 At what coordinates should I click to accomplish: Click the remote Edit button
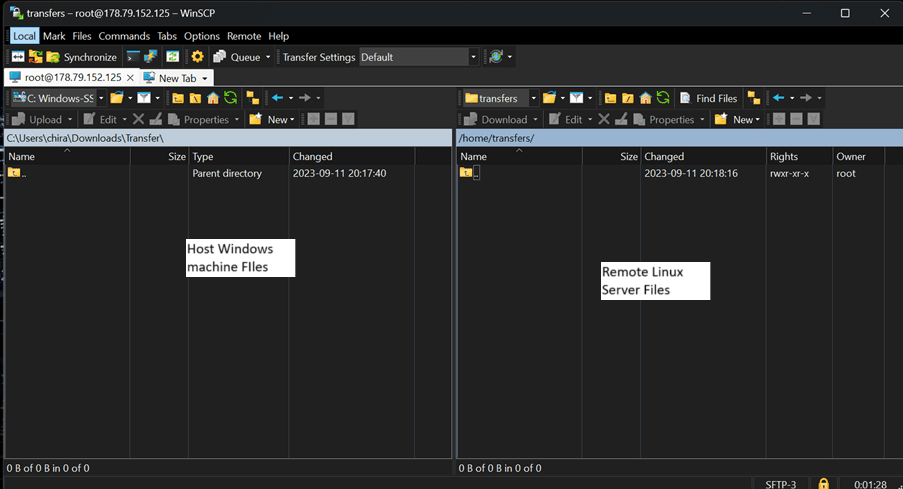[x=566, y=119]
